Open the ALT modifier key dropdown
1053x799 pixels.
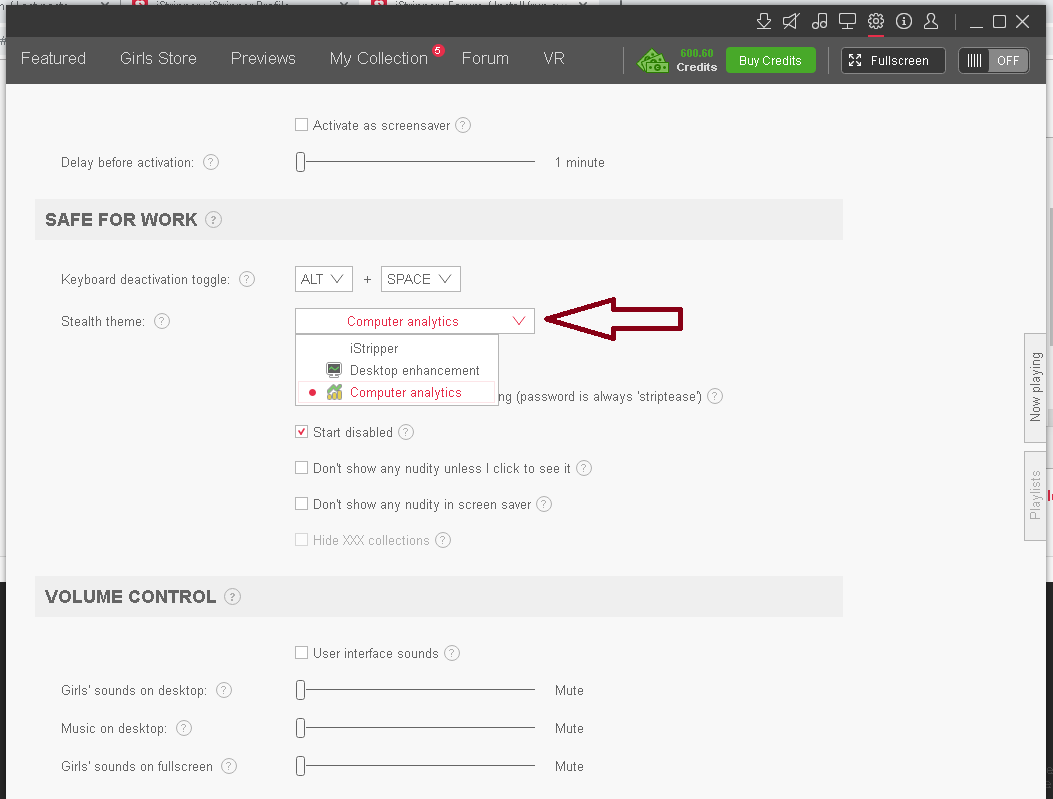pos(324,279)
